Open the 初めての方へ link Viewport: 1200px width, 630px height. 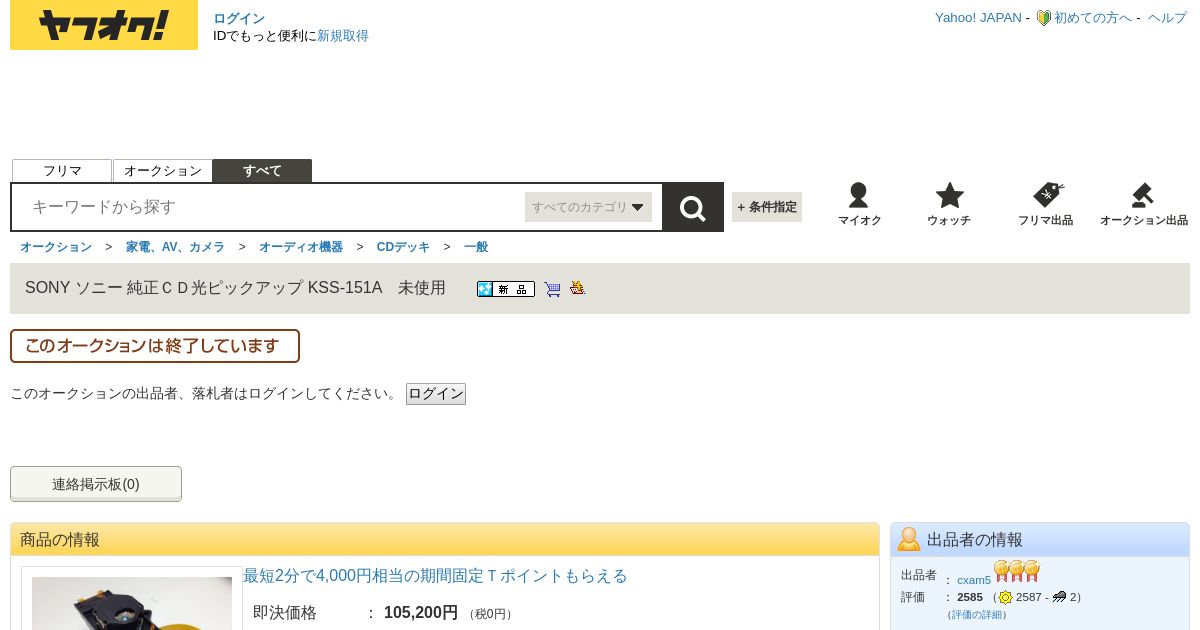1093,18
